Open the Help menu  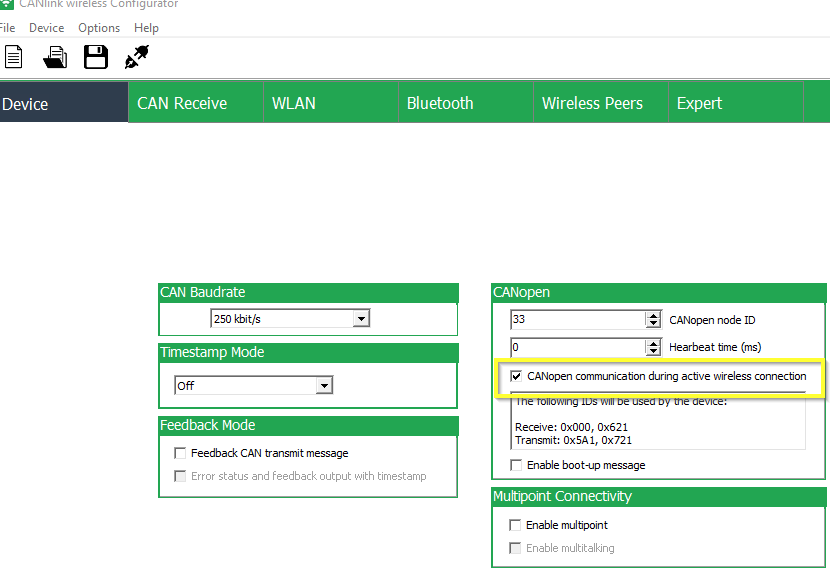click(x=146, y=28)
